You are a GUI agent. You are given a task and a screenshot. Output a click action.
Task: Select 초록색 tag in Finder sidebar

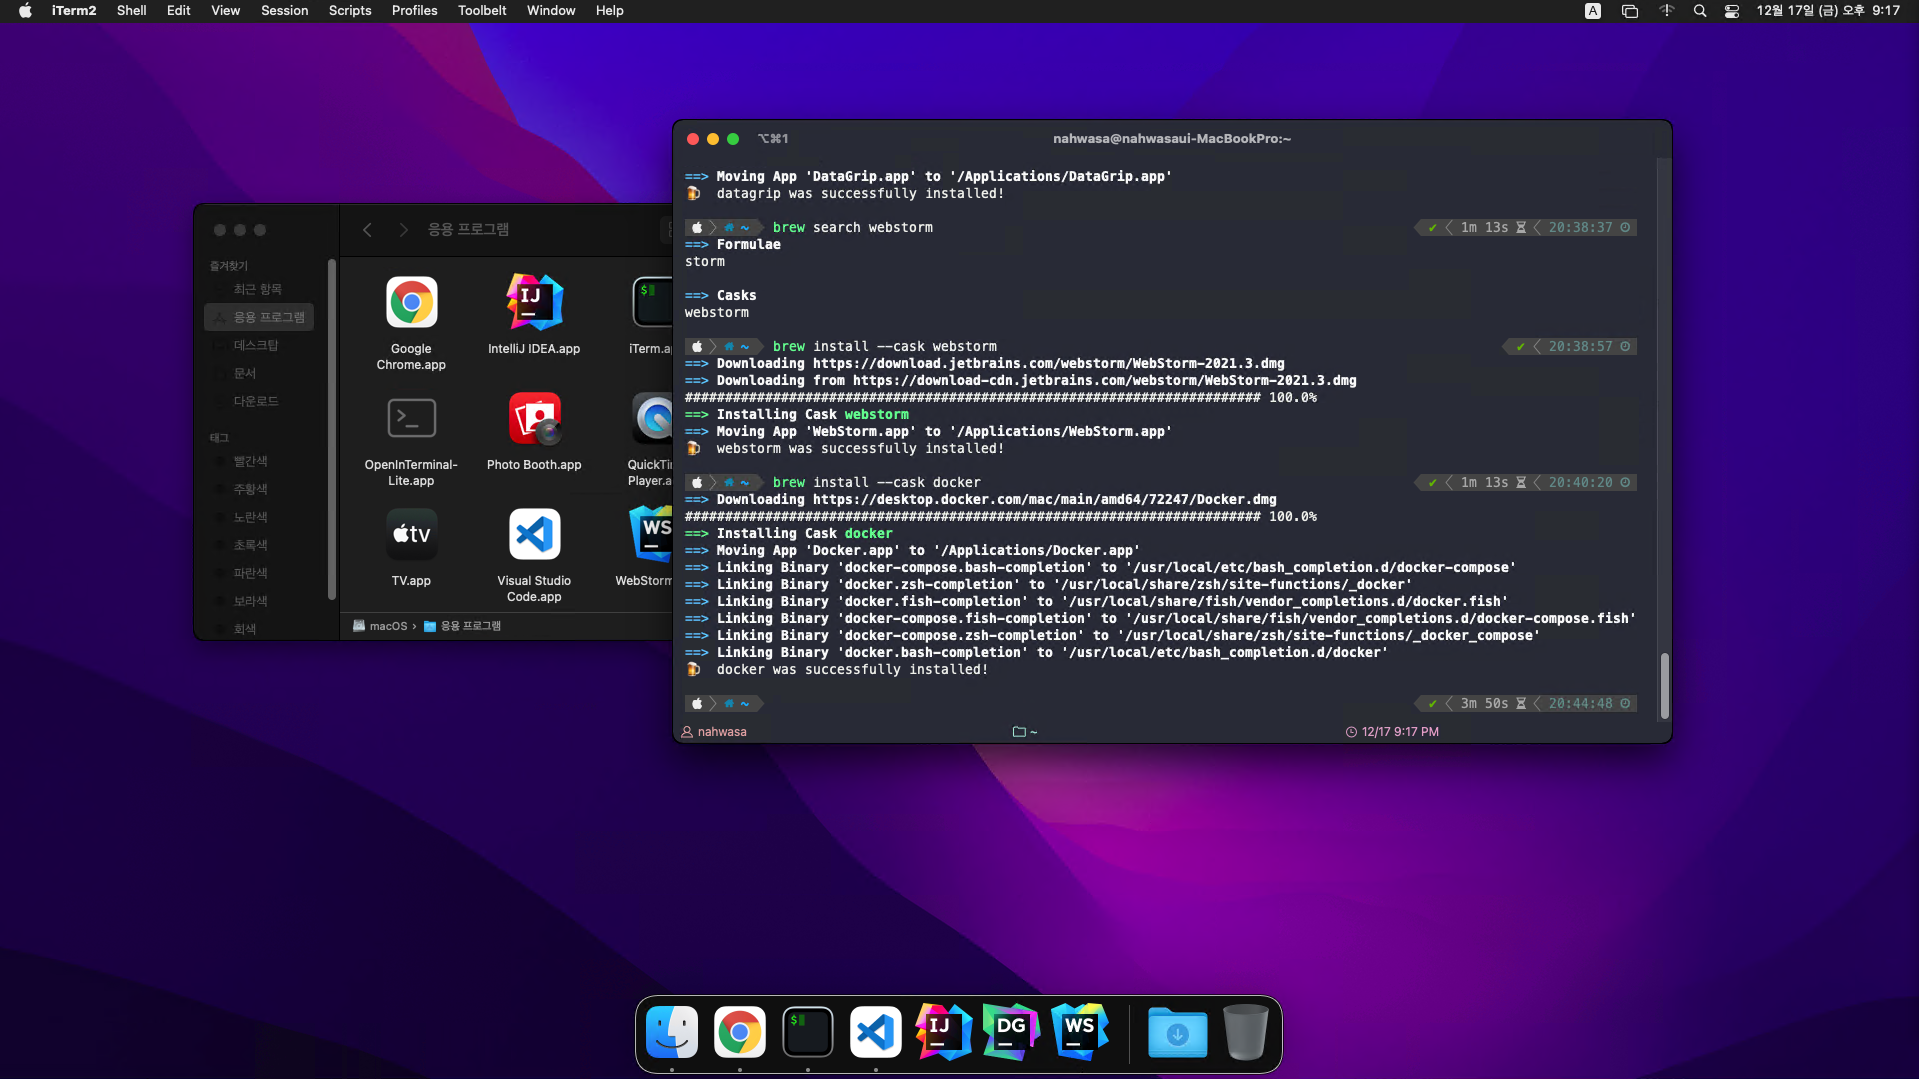[x=258, y=545]
